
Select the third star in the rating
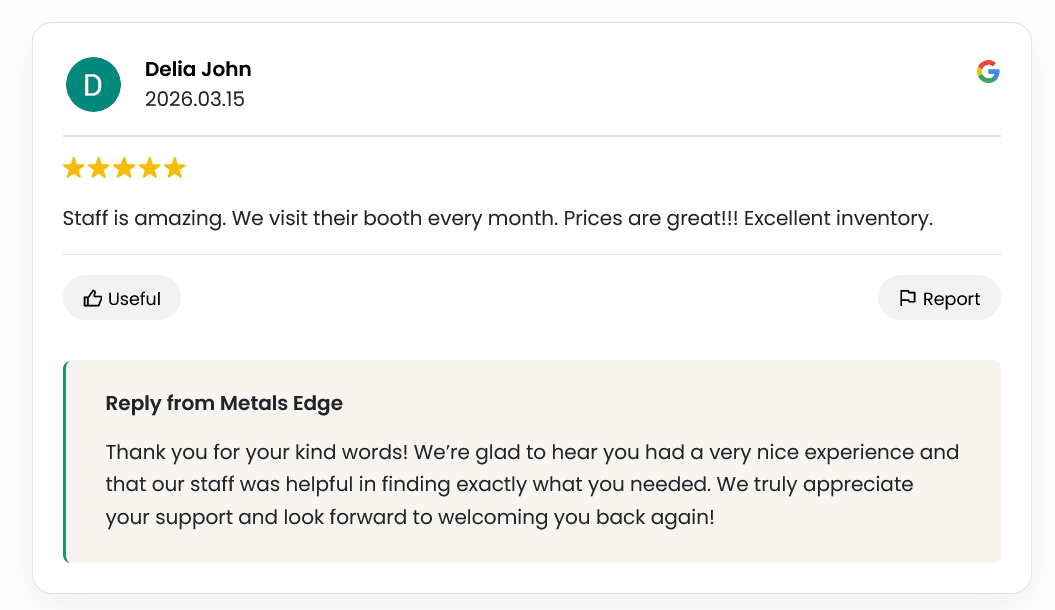pyautogui.click(x=124, y=168)
